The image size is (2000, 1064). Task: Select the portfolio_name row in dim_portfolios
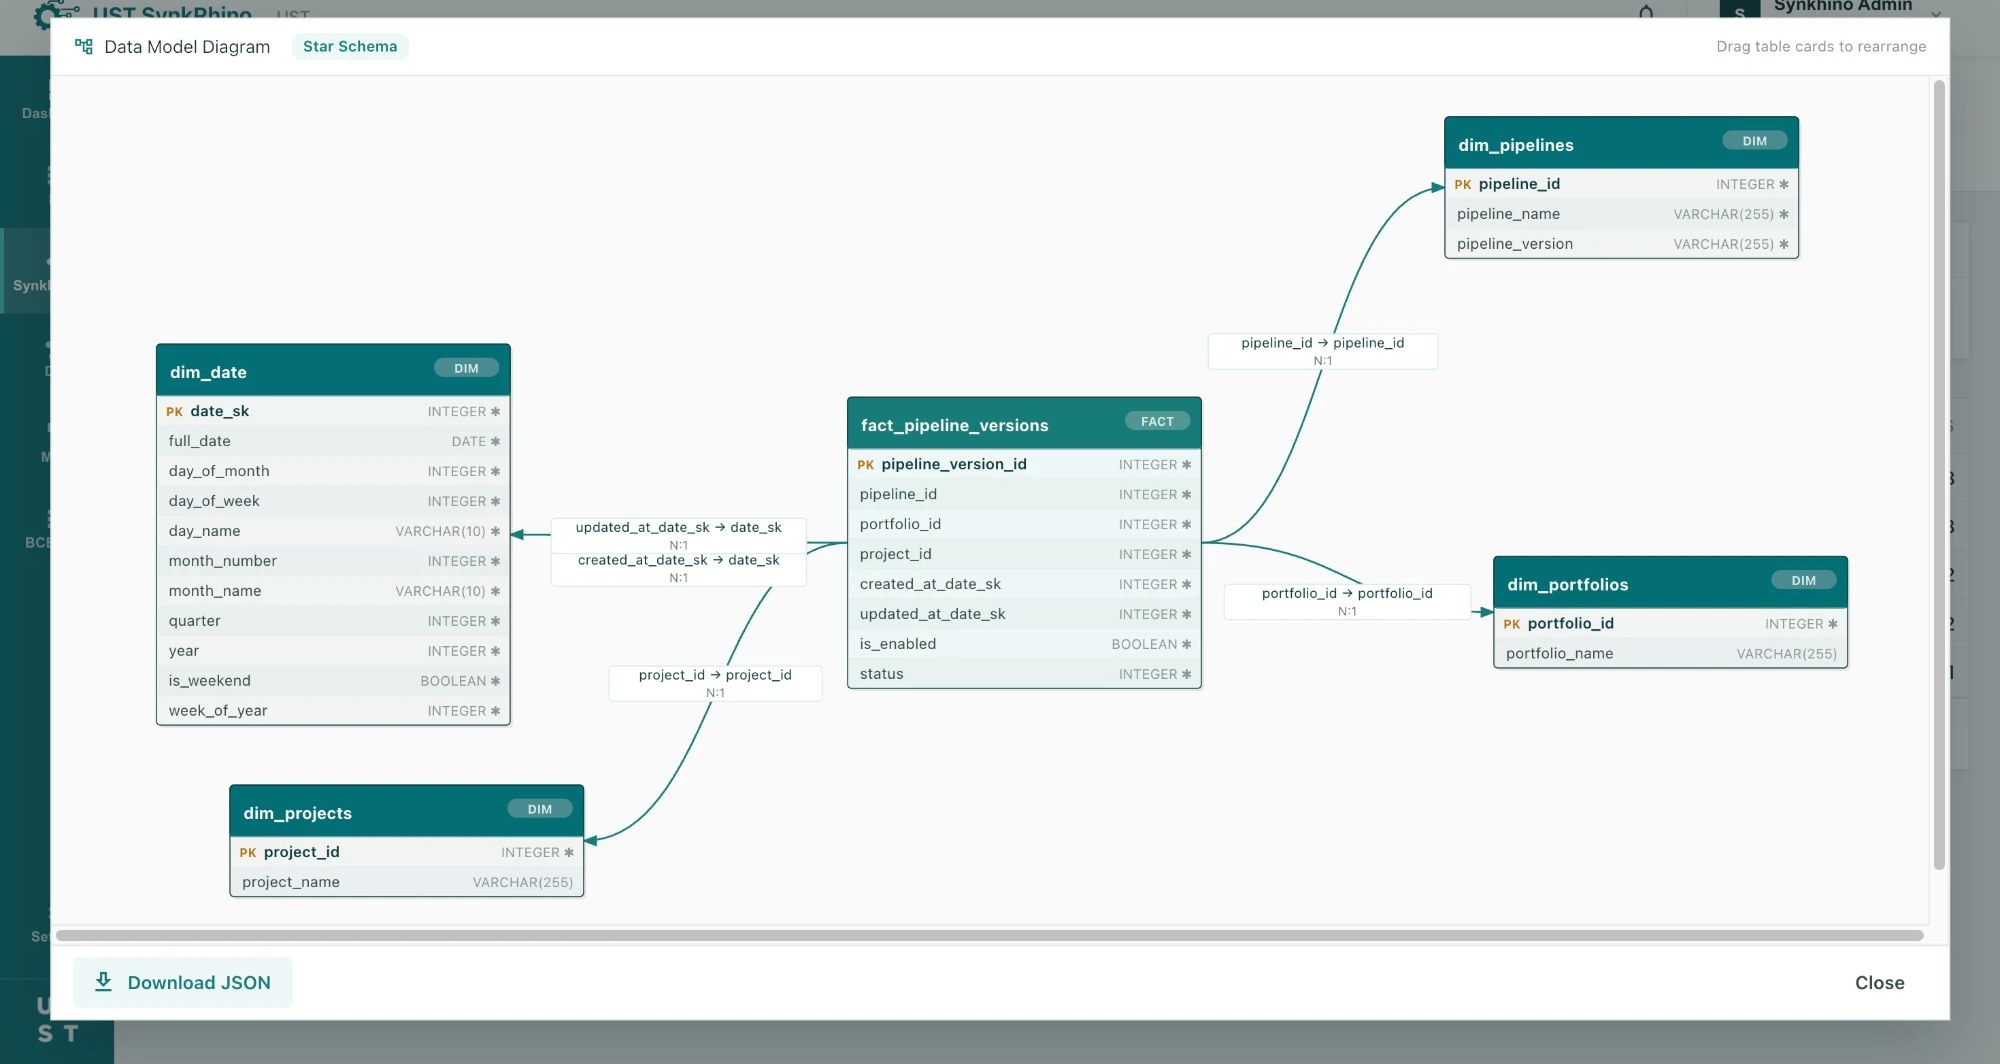tap(1670, 654)
